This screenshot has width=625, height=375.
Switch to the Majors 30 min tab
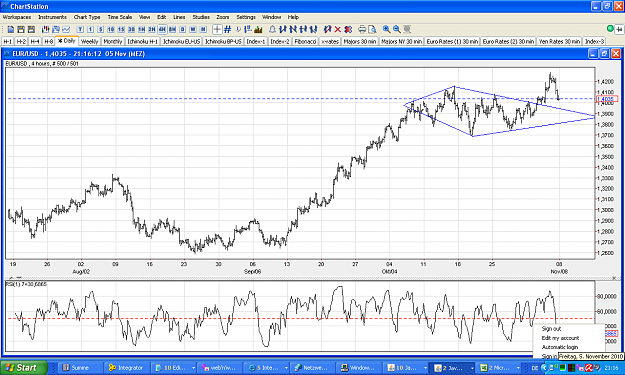(x=360, y=41)
